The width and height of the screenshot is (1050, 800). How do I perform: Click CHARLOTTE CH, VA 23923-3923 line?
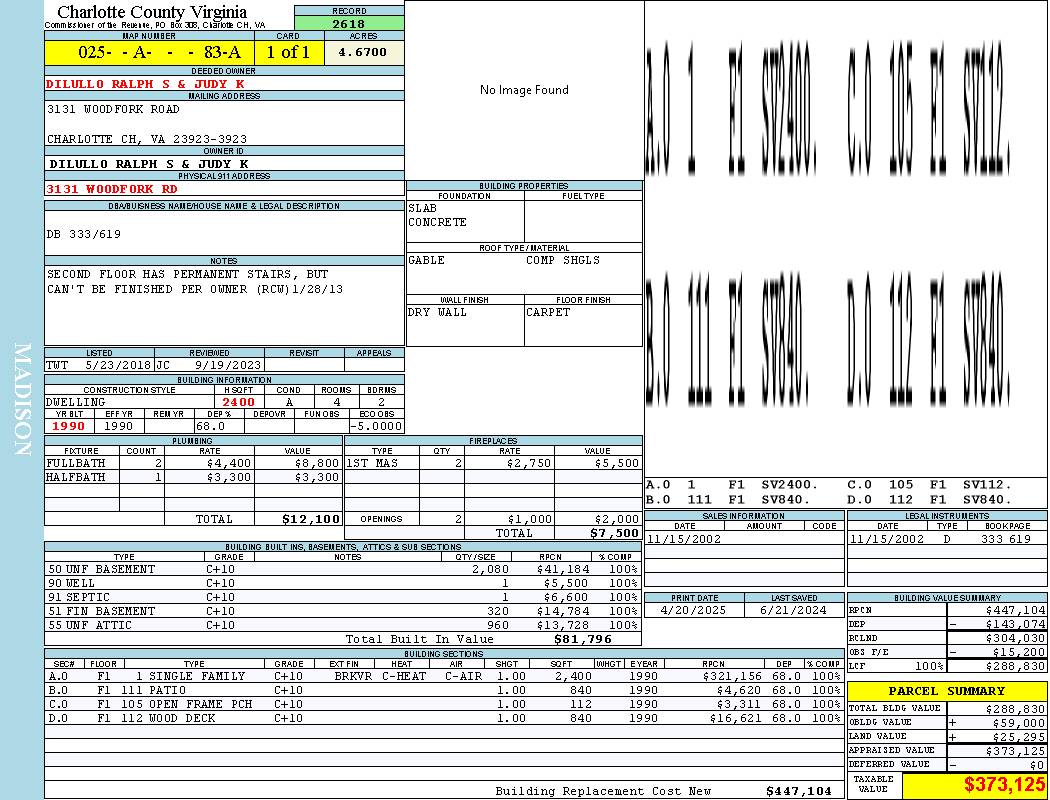click(147, 139)
